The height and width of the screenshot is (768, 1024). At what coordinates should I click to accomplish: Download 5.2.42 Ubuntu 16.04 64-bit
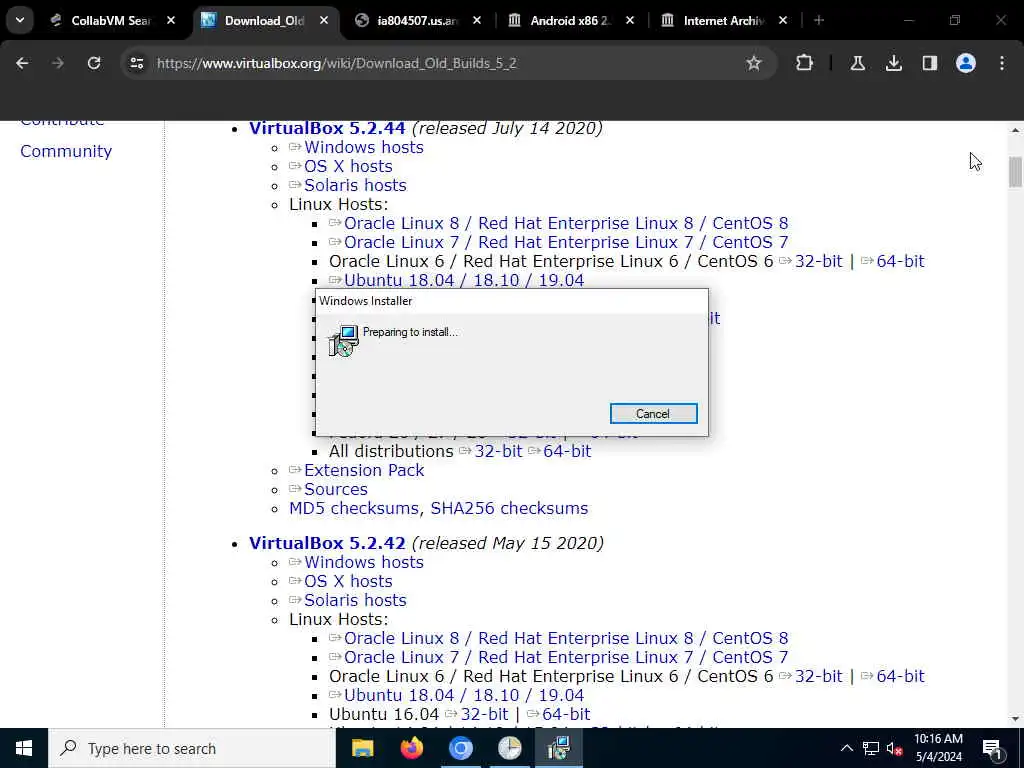click(x=566, y=714)
